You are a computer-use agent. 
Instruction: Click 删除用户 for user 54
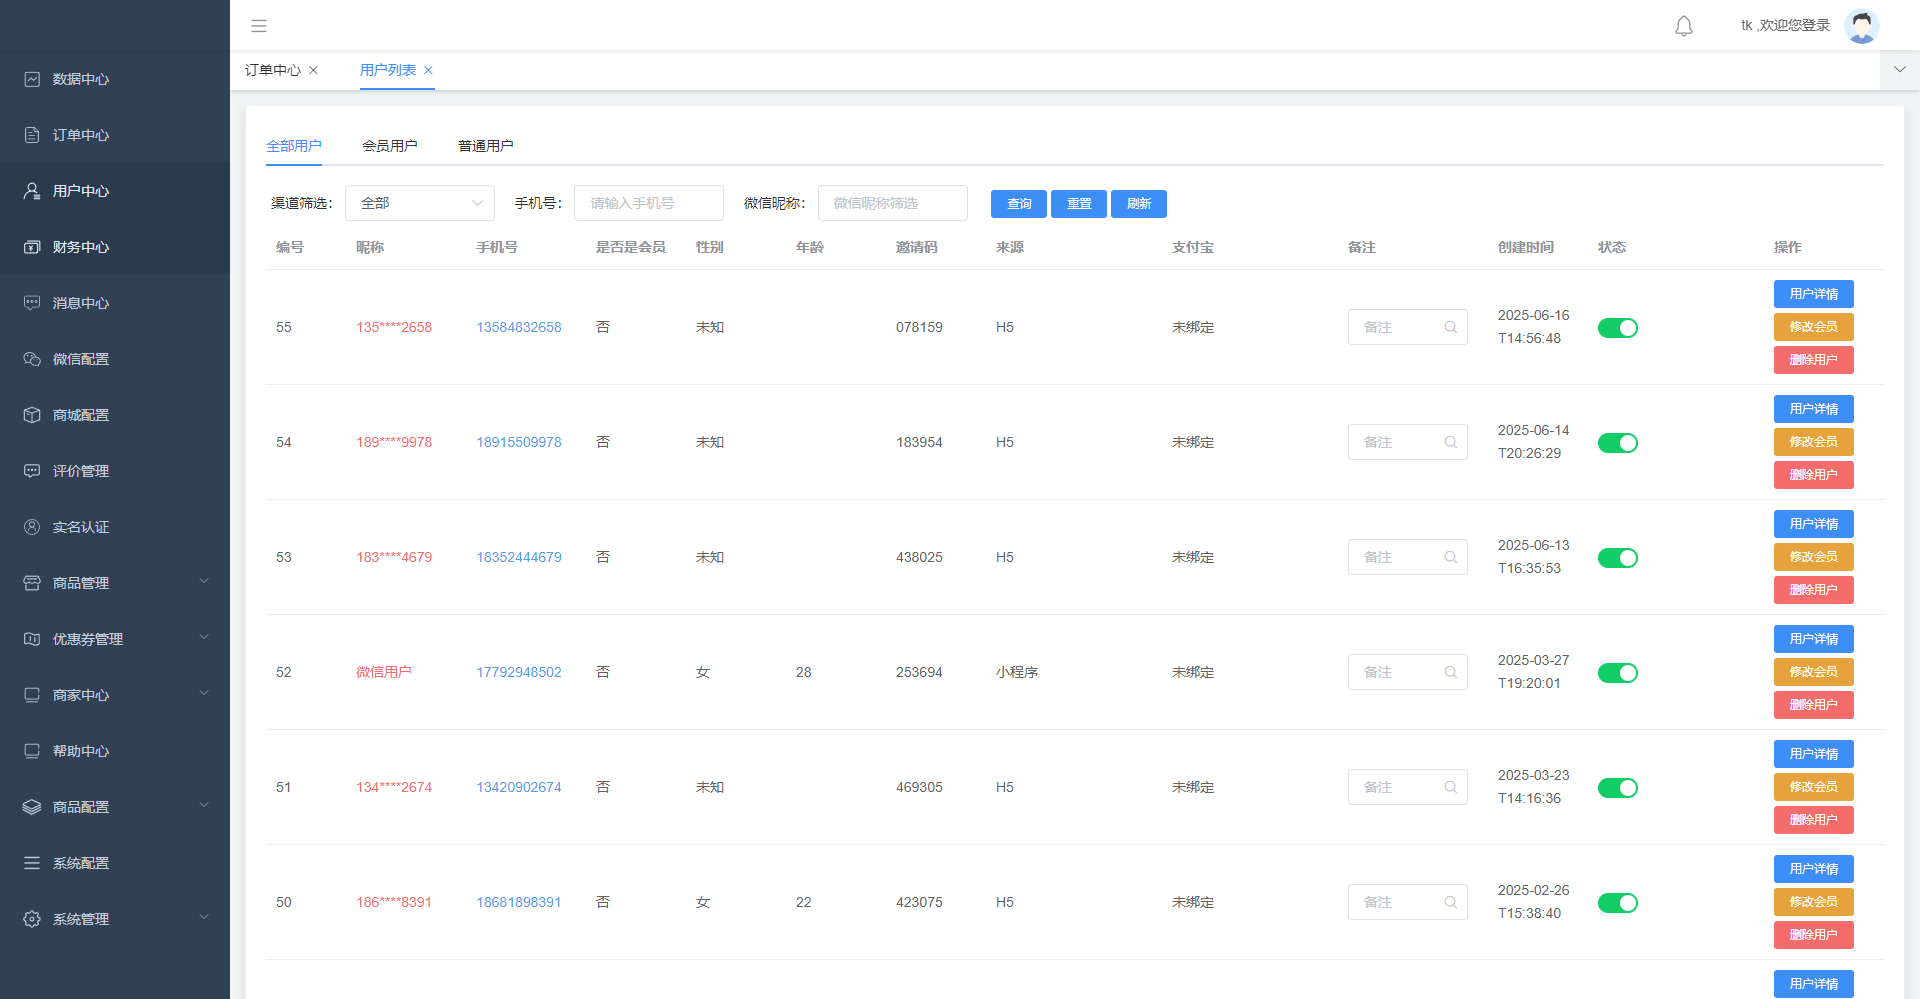(x=1813, y=475)
